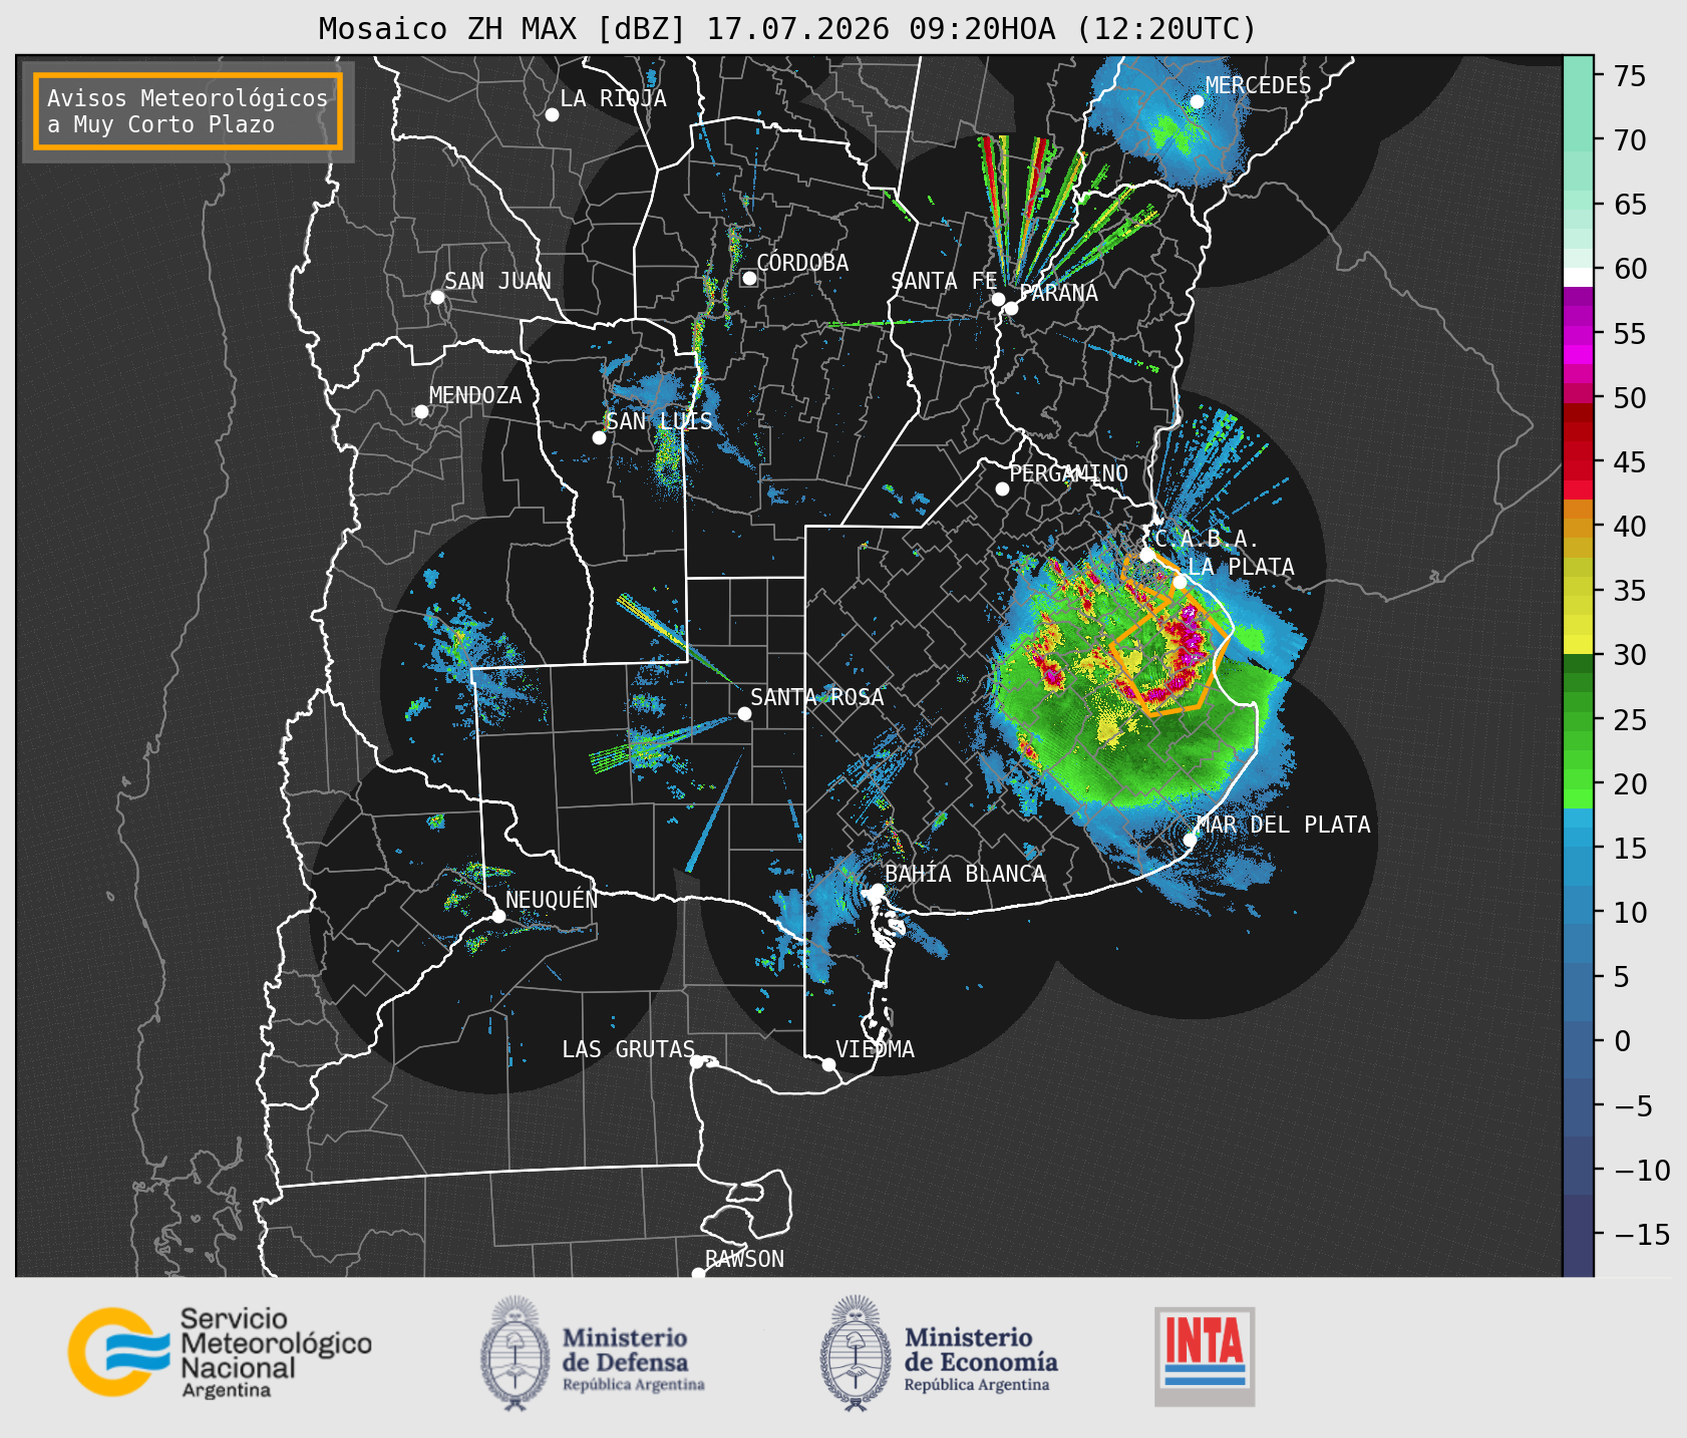Viewport: 1687px width, 1438px height.
Task: Click the Pergamino city label
Action: pos(1068,473)
